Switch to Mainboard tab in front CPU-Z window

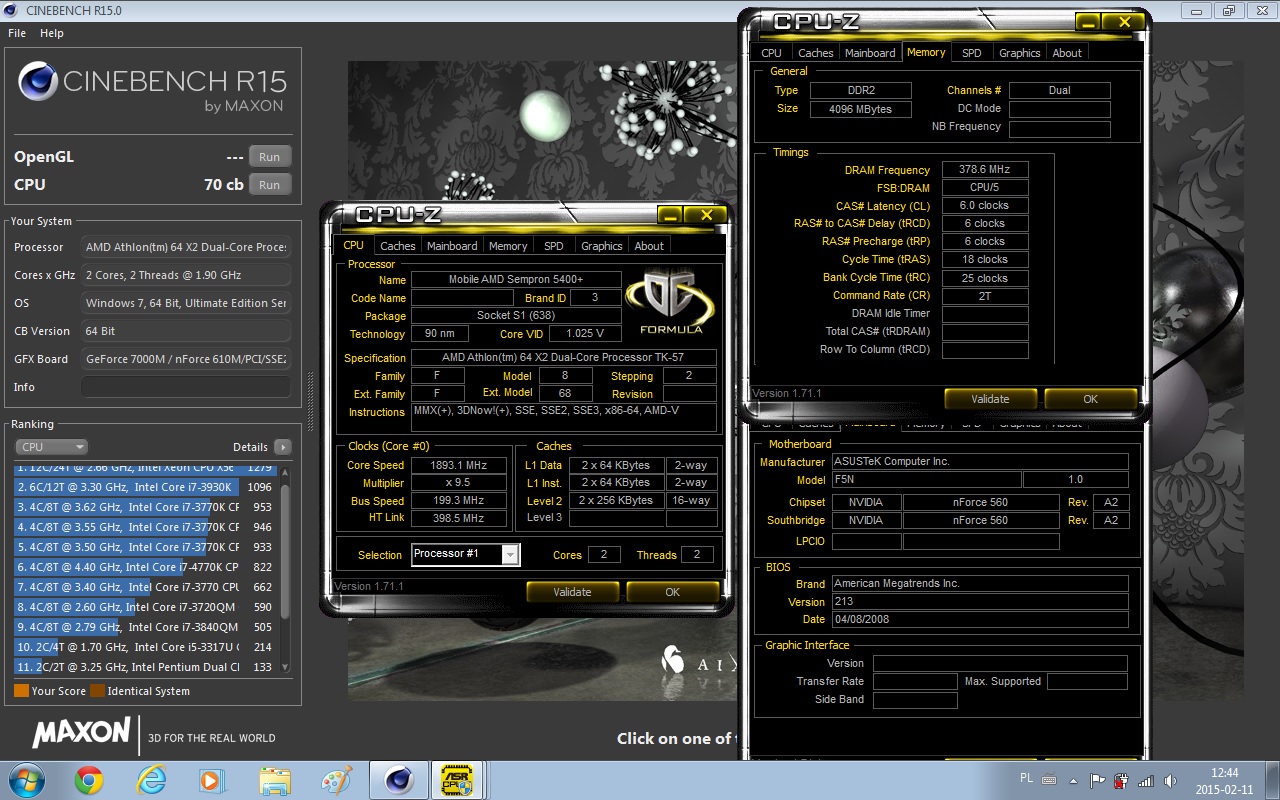452,246
